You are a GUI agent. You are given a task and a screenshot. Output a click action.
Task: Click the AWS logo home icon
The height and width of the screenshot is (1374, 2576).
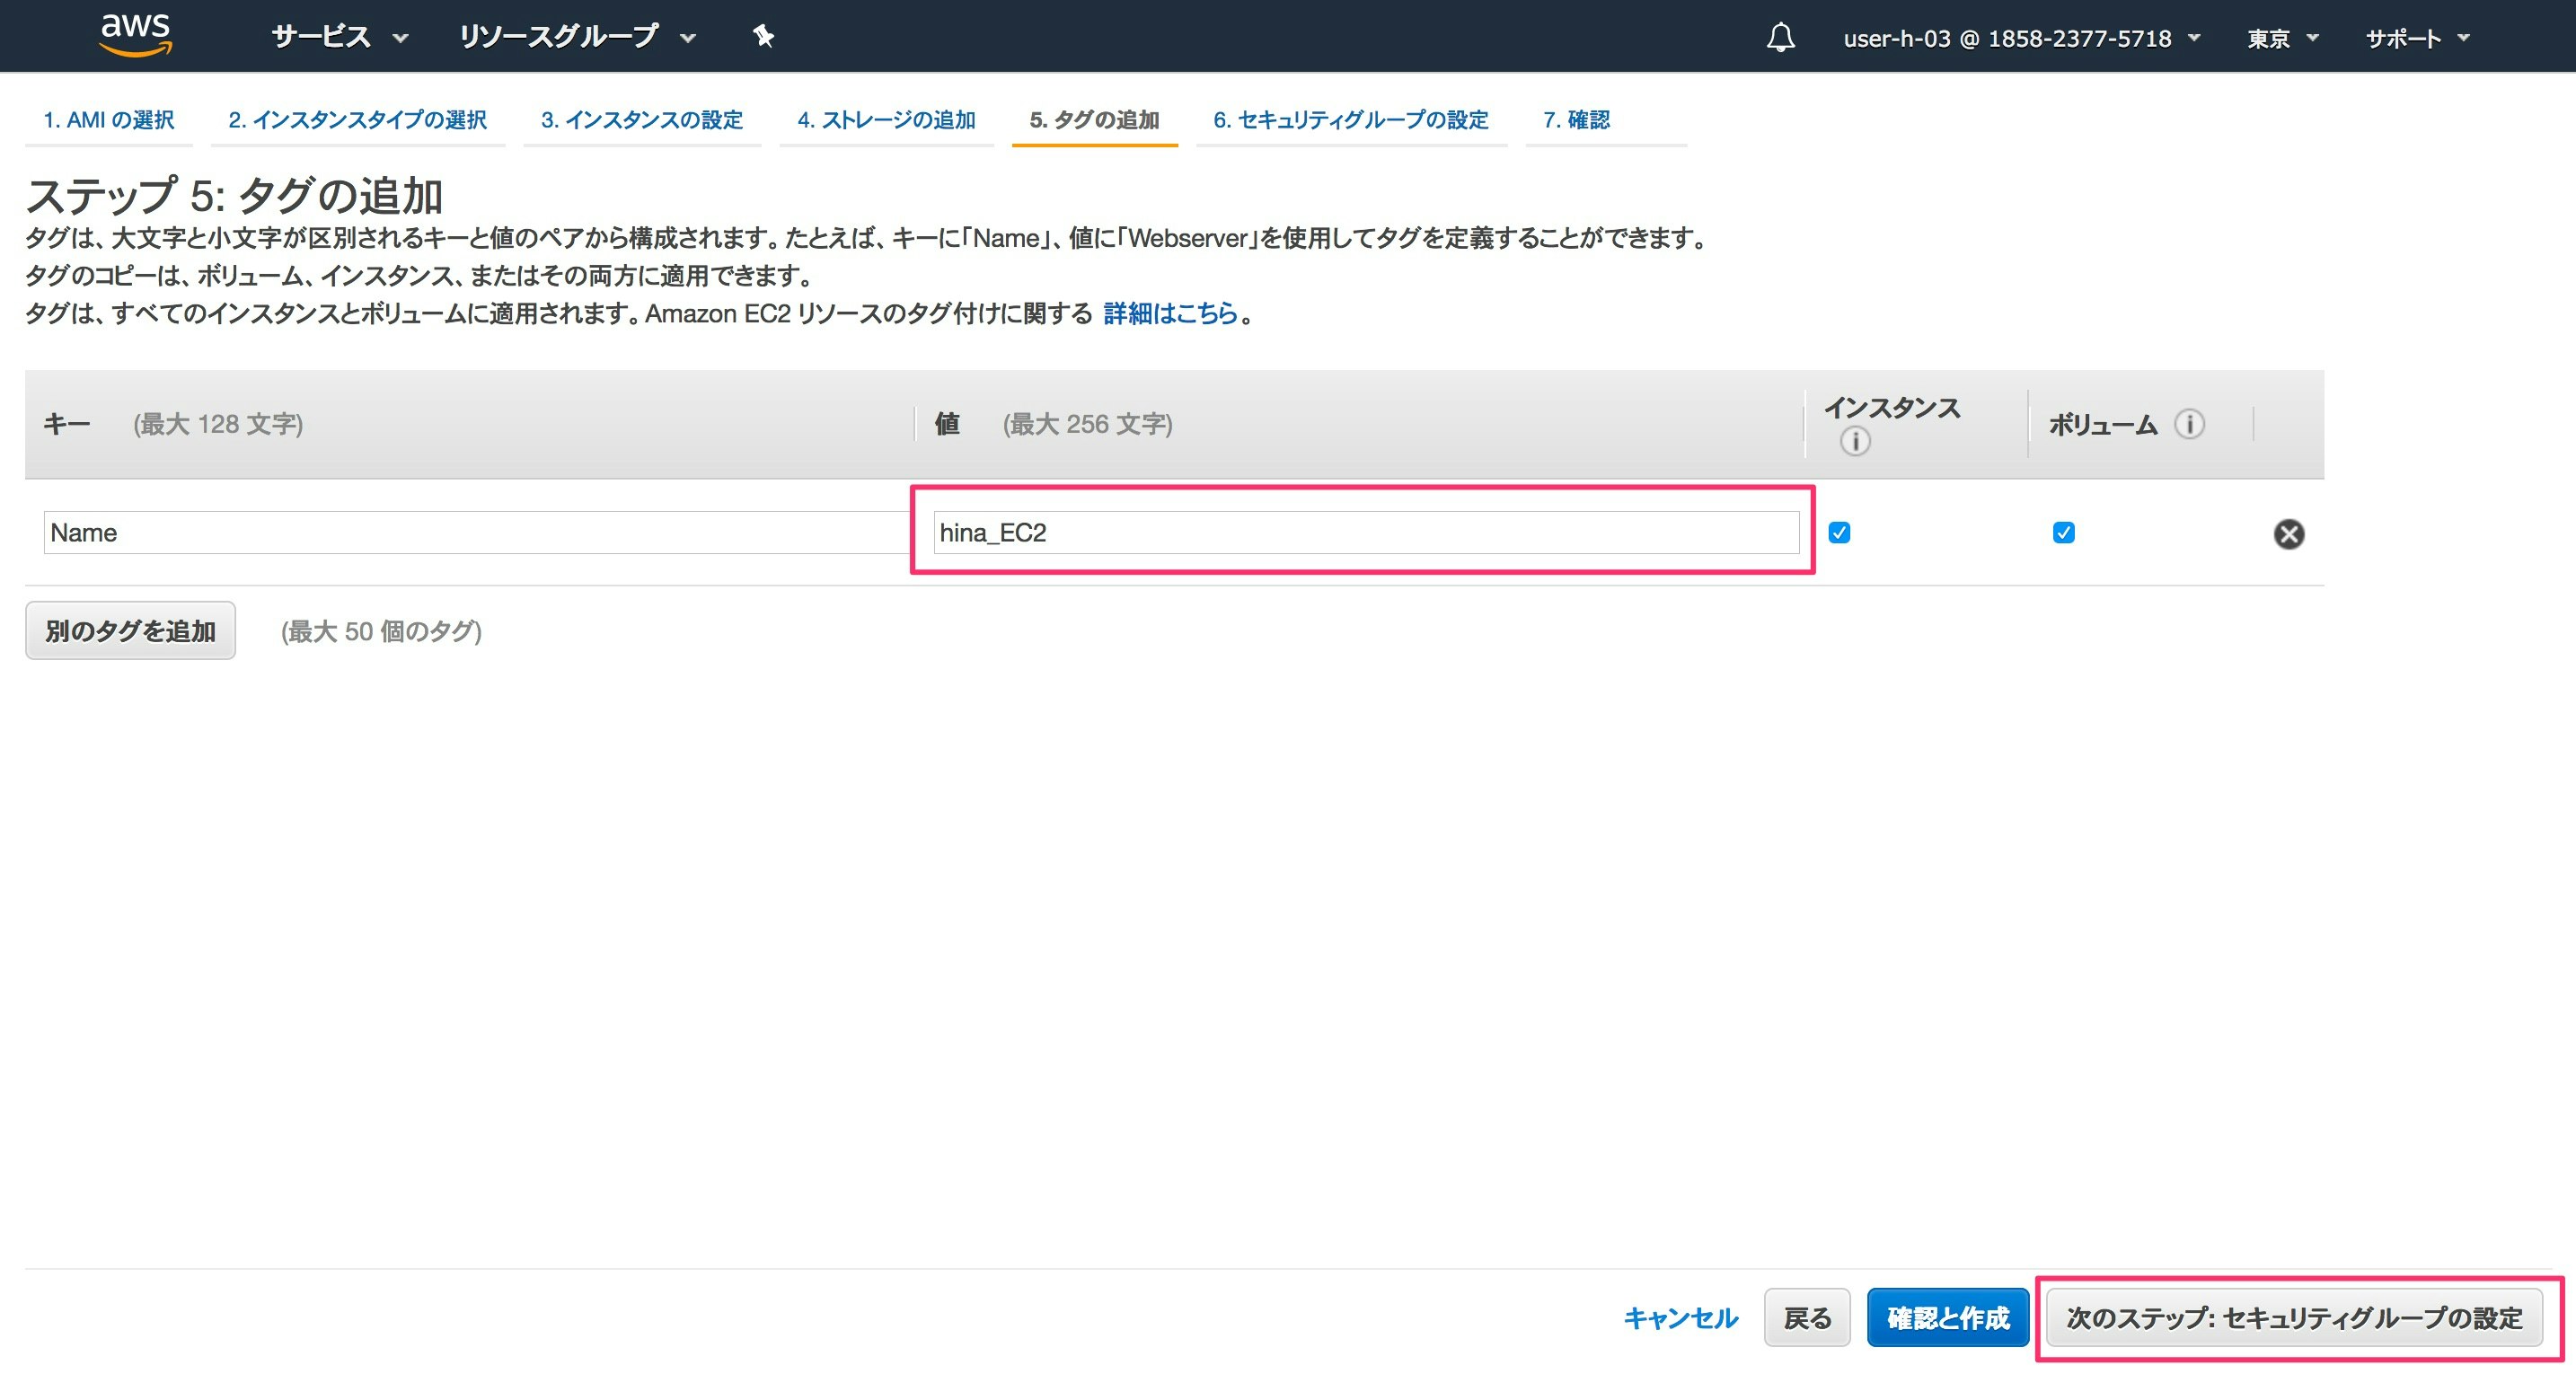tap(136, 35)
